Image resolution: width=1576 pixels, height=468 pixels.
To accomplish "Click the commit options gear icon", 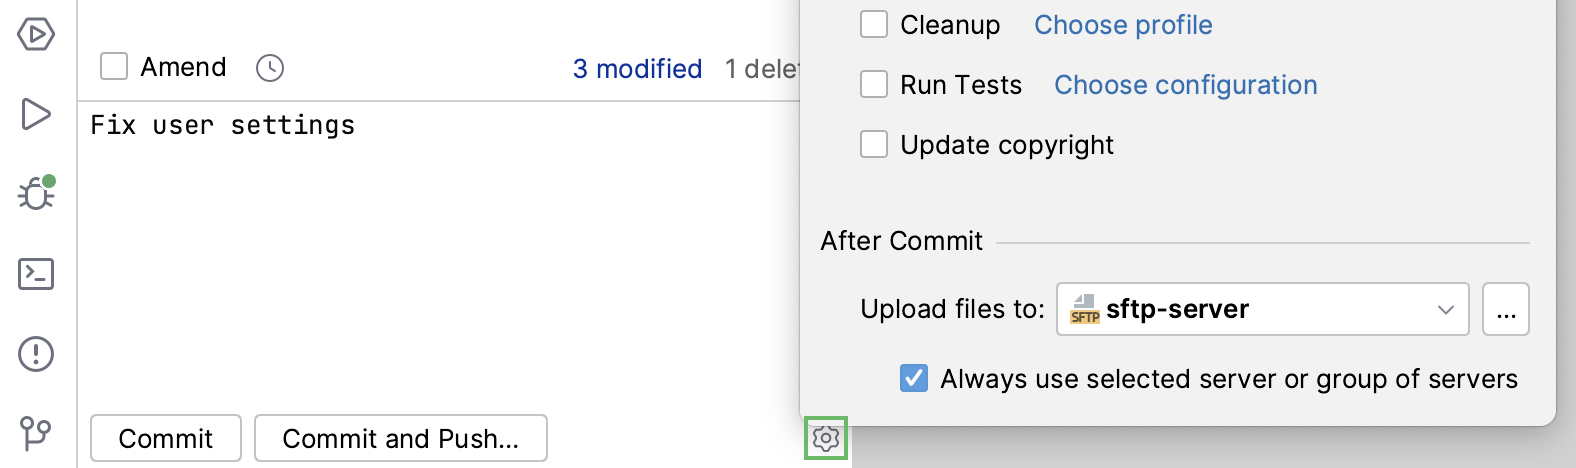I will [826, 438].
